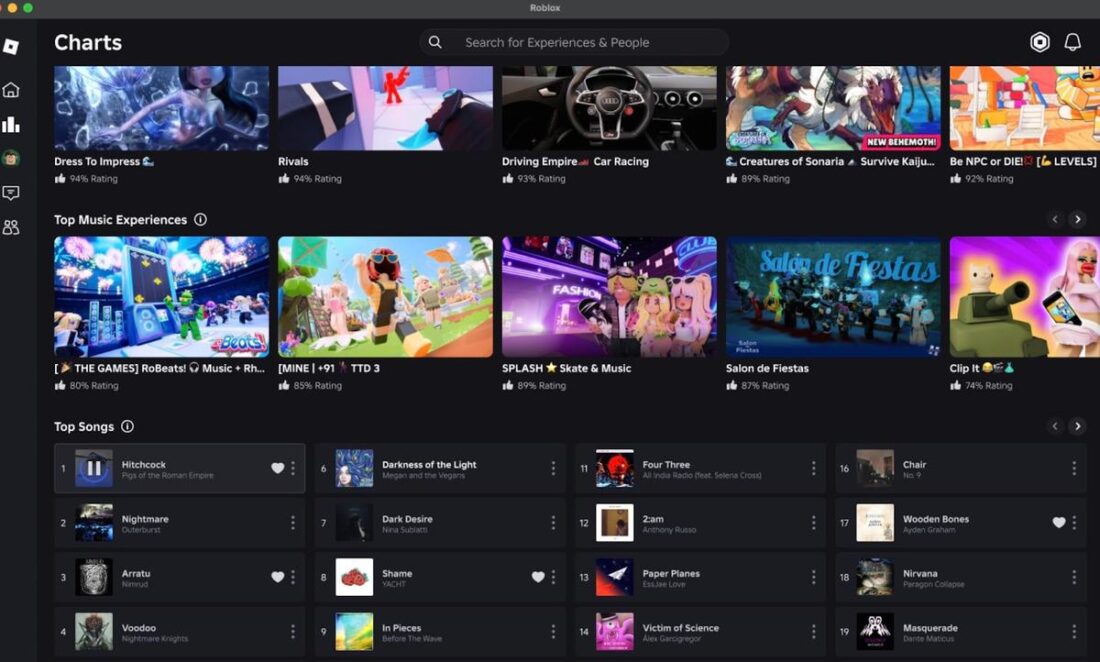
Task: Open more options for Paper Planes
Action: pyautogui.click(x=814, y=577)
